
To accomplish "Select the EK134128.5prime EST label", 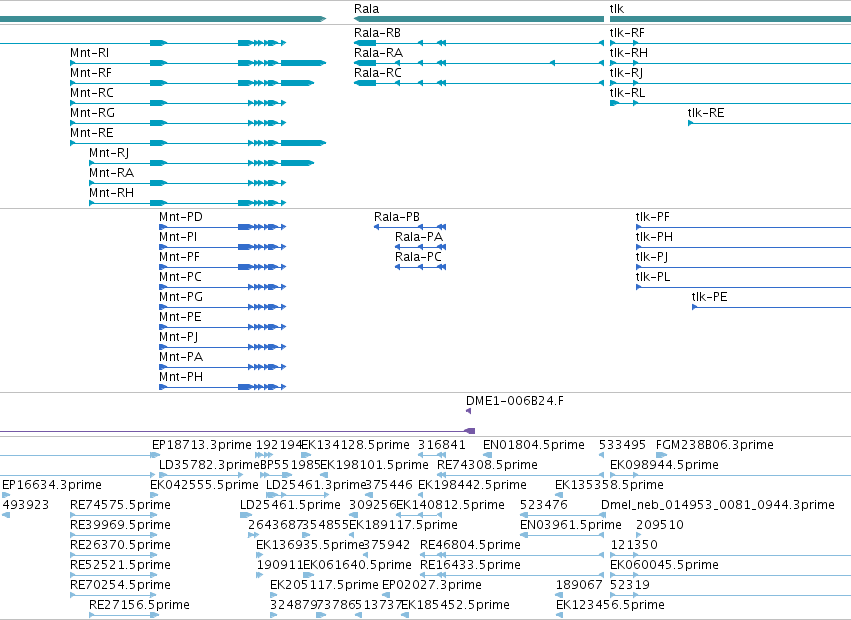I will pyautogui.click(x=355, y=445).
